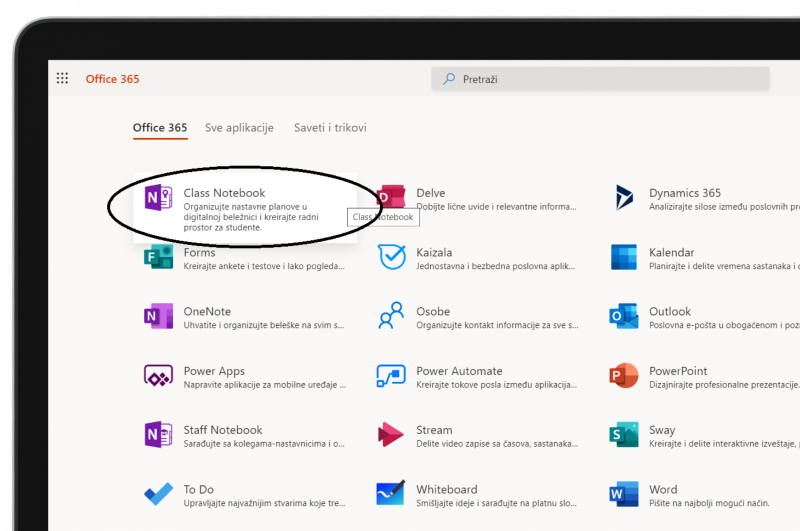Click 'Poslovna e-pošta' Outlook description

724,325
